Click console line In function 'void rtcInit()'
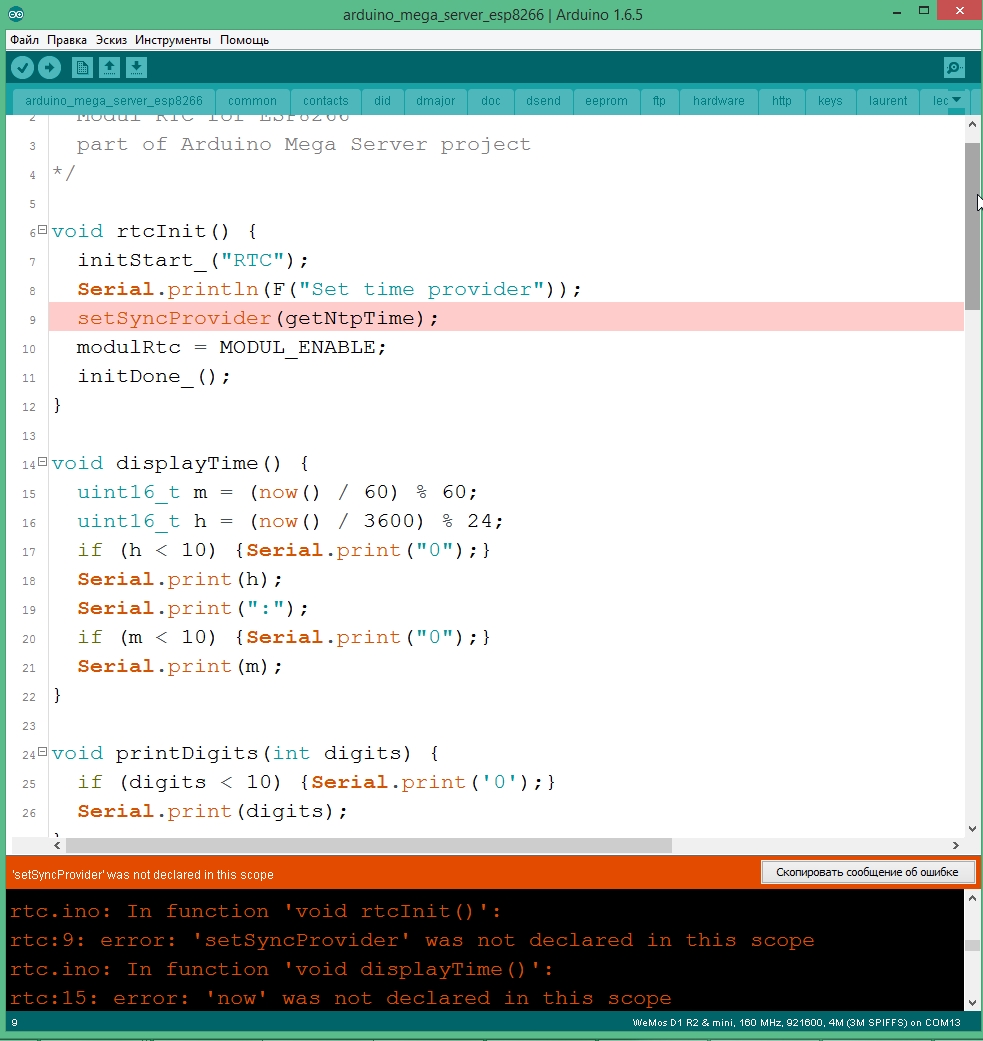The width and height of the screenshot is (983, 1041). (x=256, y=911)
